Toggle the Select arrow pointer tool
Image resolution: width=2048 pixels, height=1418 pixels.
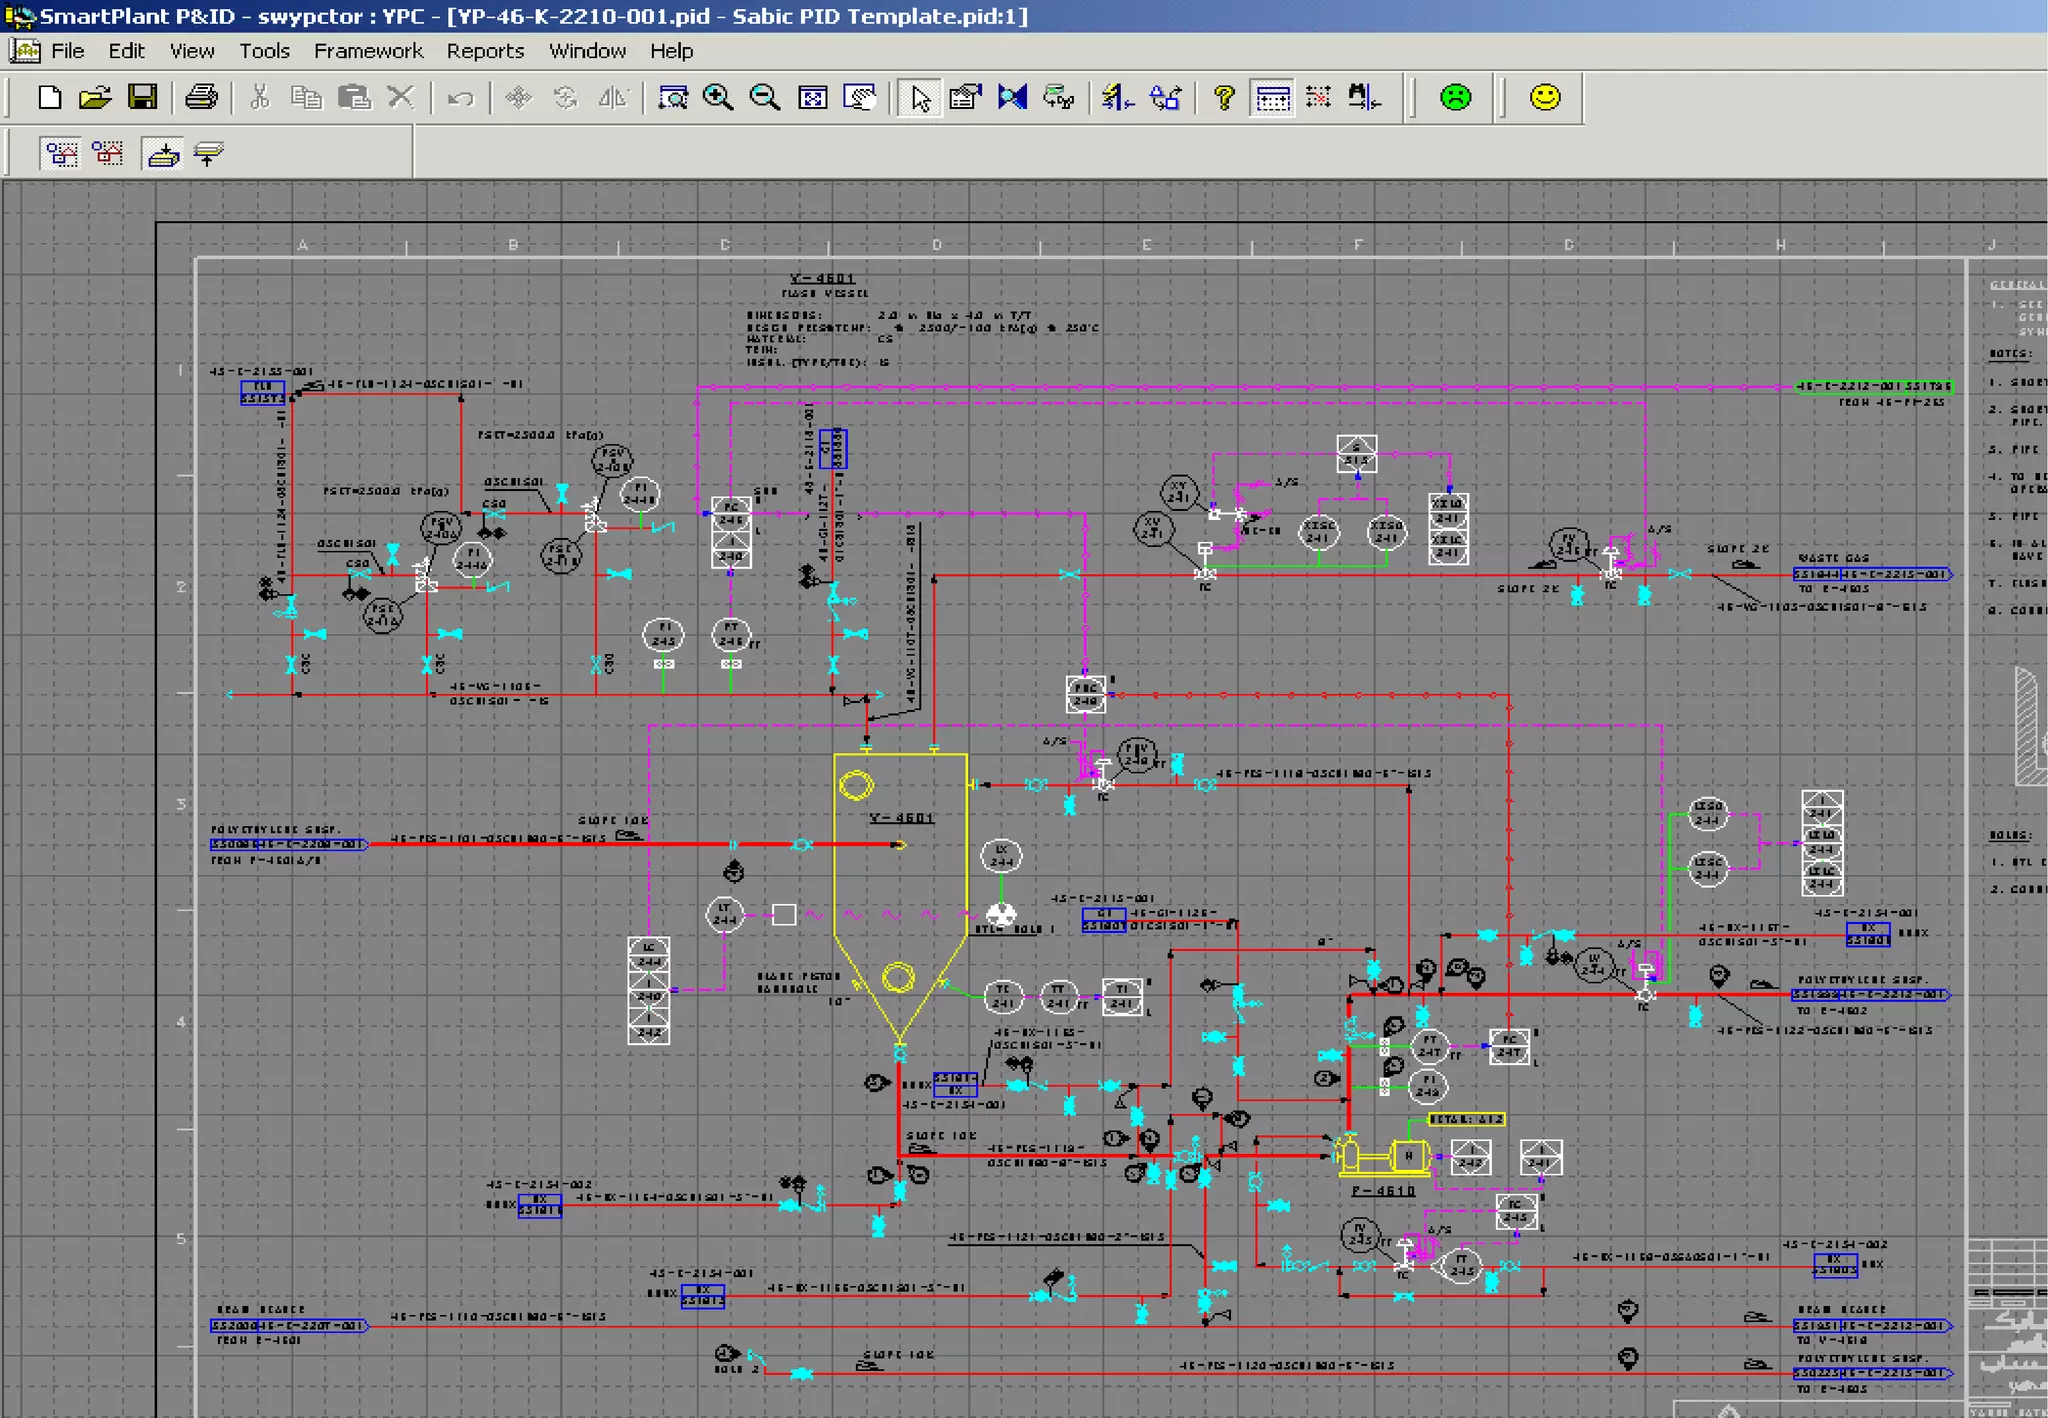920,97
